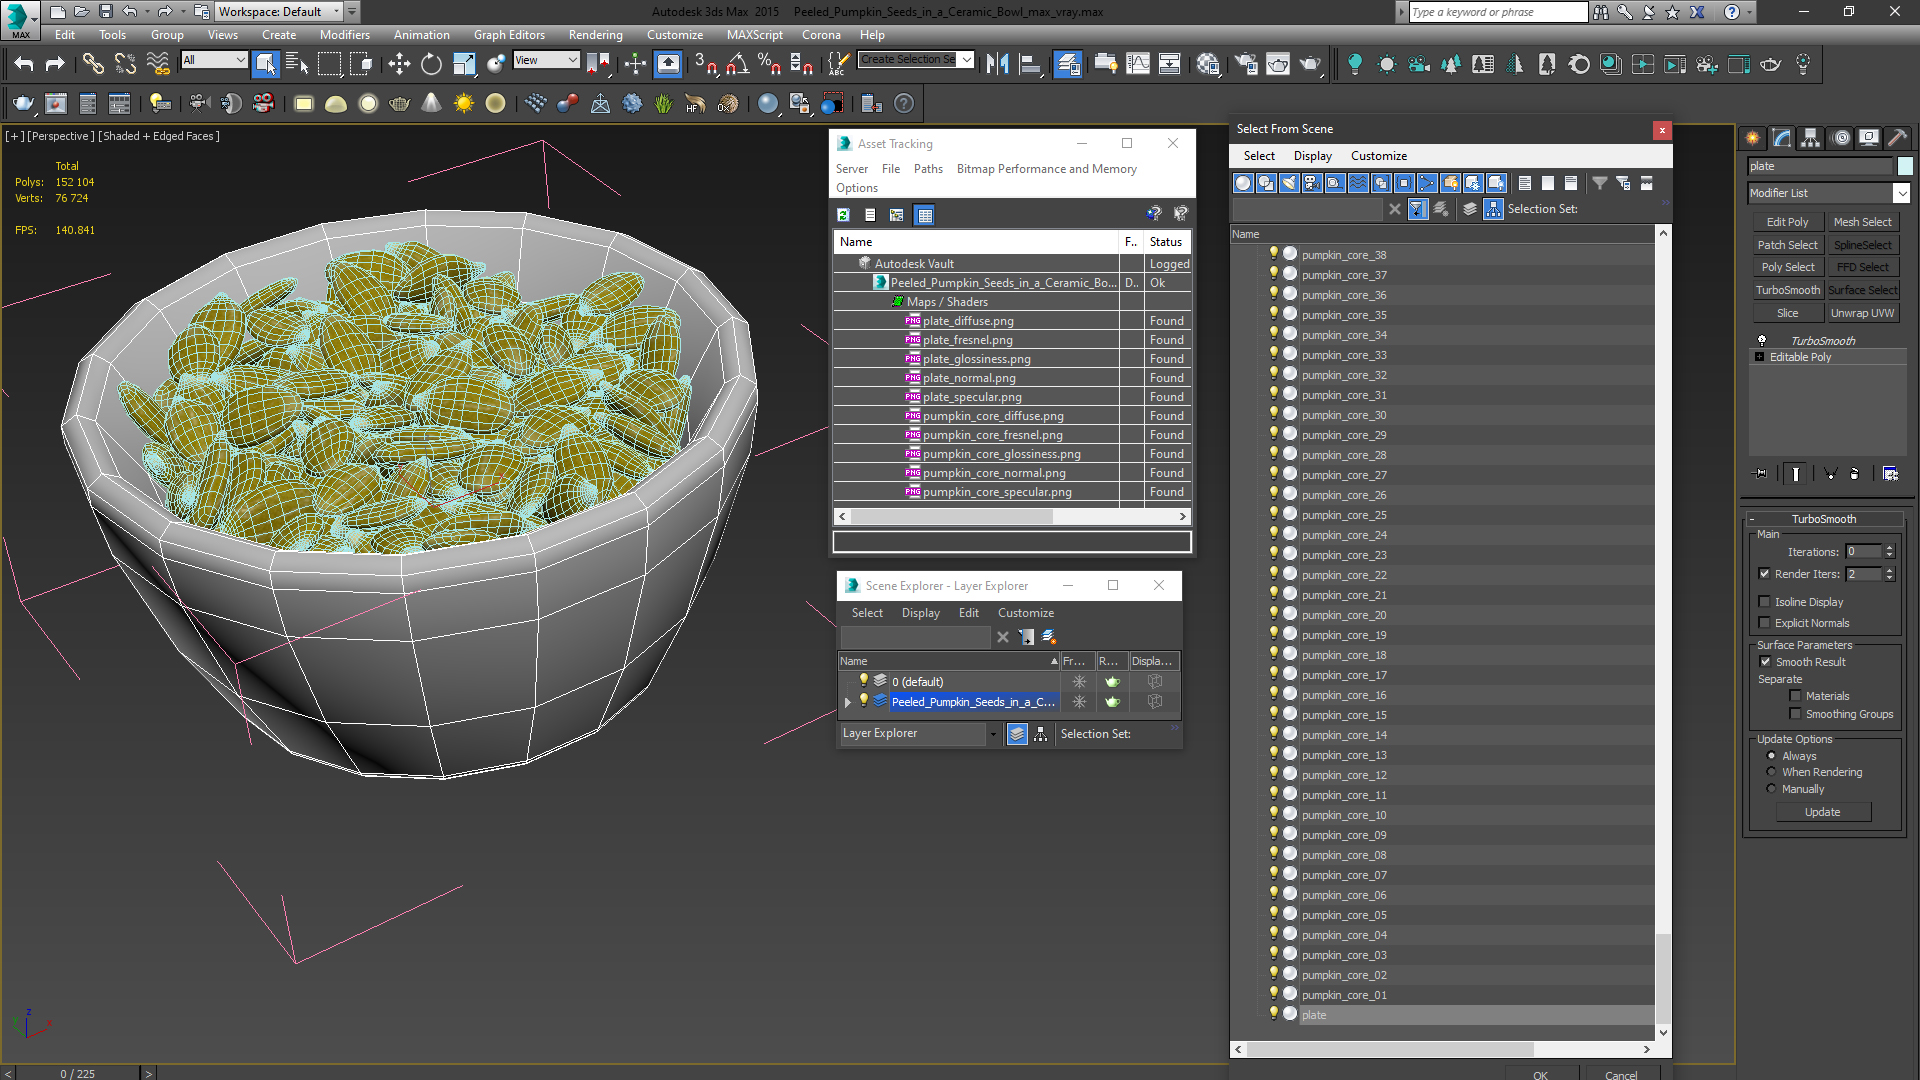Select When Rendering update option

(1771, 772)
